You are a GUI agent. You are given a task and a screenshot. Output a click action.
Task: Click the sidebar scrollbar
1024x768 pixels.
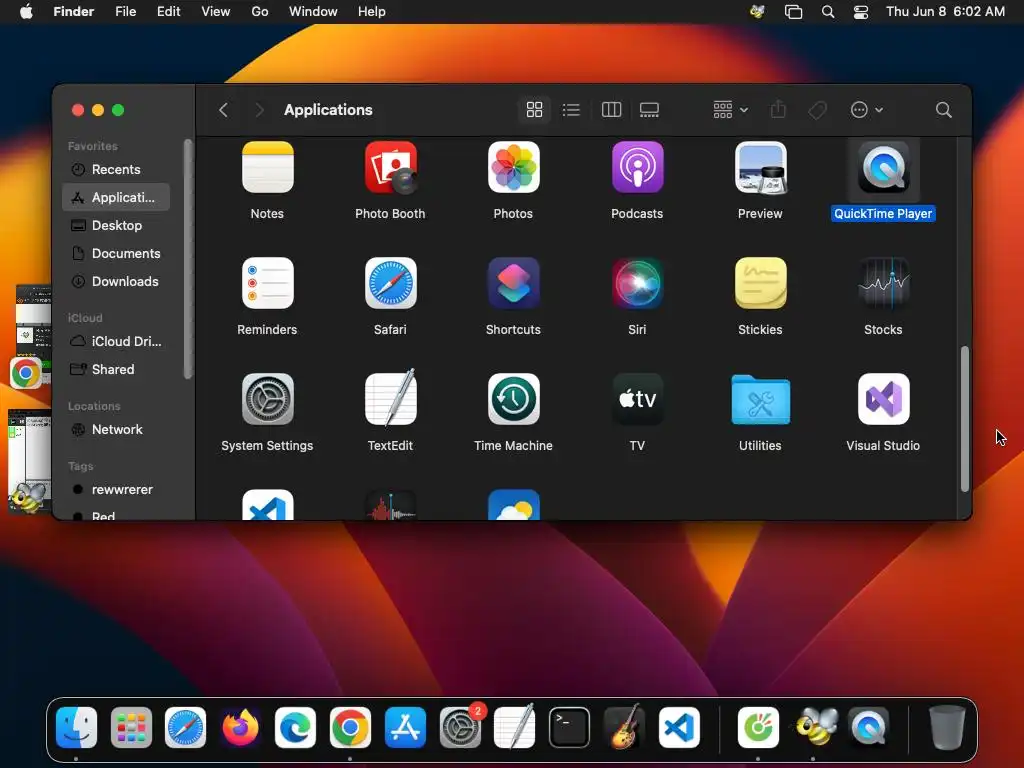pyautogui.click(x=188, y=259)
